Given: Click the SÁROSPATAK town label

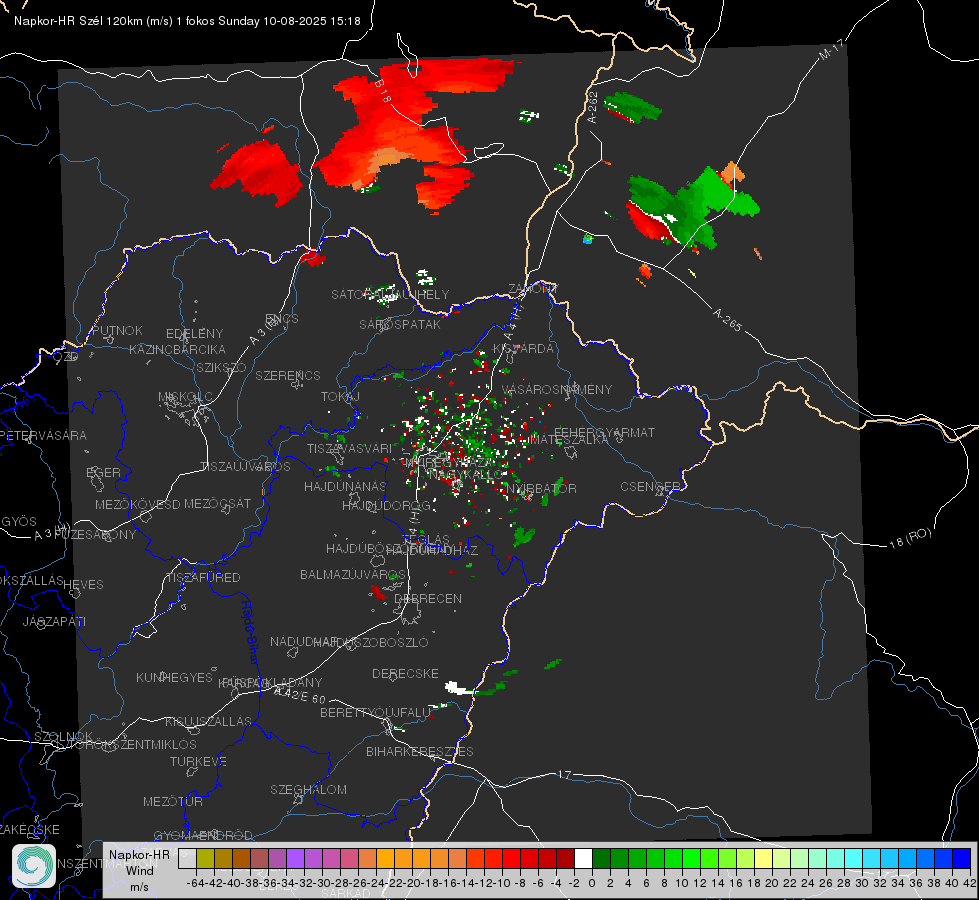Looking at the screenshot, I should (400, 324).
